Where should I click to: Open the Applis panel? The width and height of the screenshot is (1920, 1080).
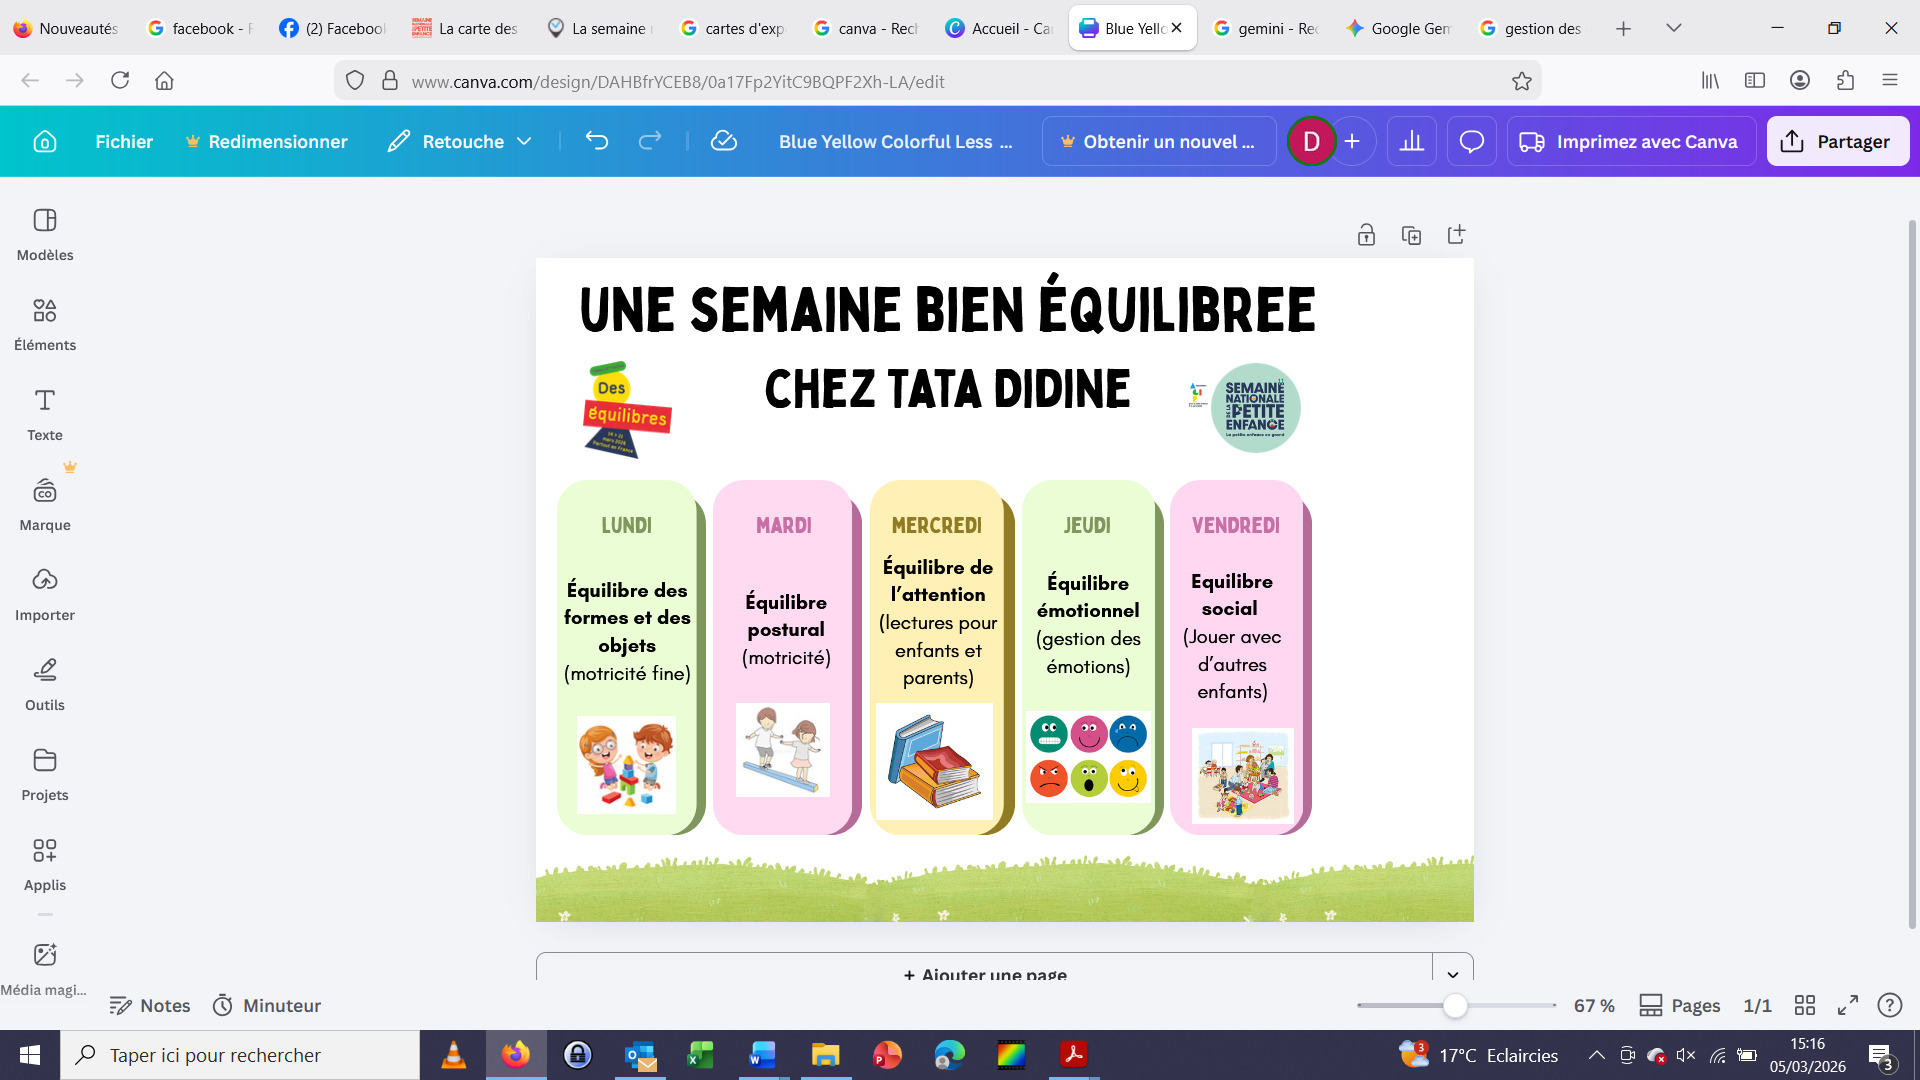tap(44, 863)
